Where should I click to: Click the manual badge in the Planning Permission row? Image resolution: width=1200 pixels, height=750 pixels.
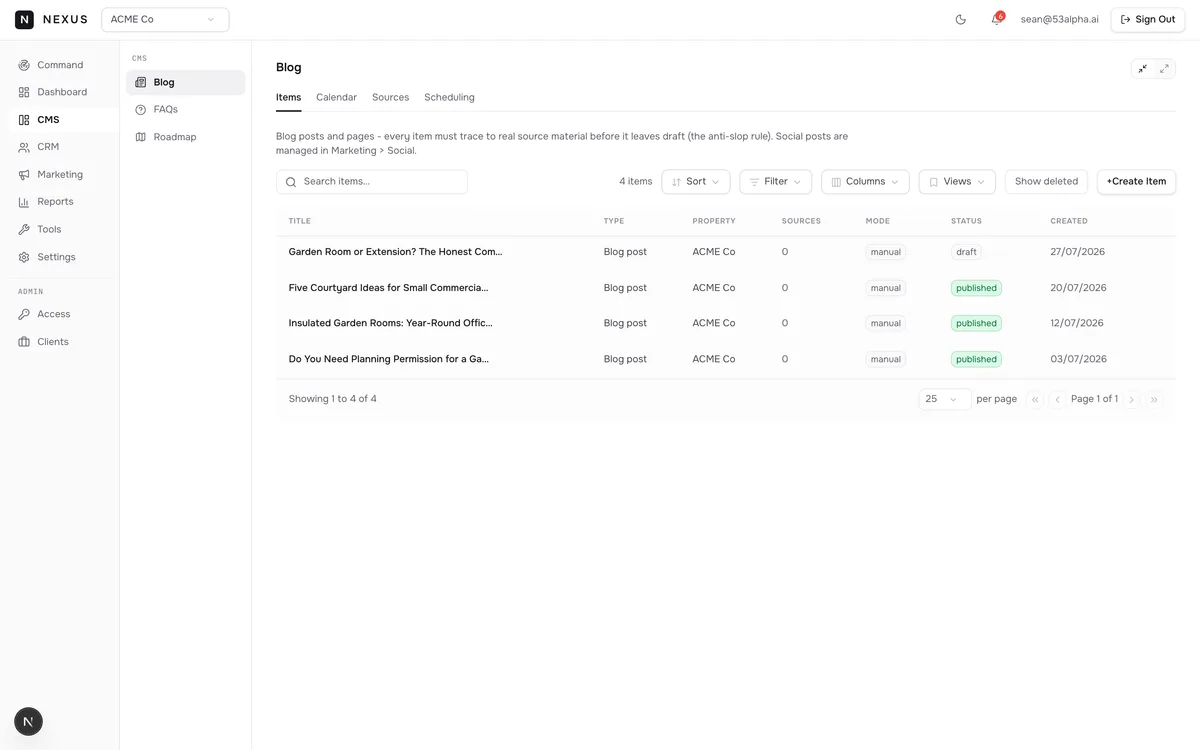(x=885, y=359)
